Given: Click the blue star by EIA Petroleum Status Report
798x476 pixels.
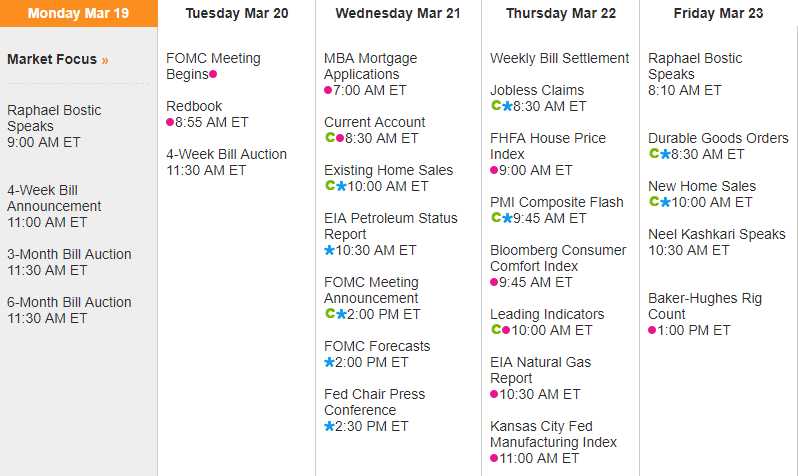Looking at the screenshot, I should 329,250.
